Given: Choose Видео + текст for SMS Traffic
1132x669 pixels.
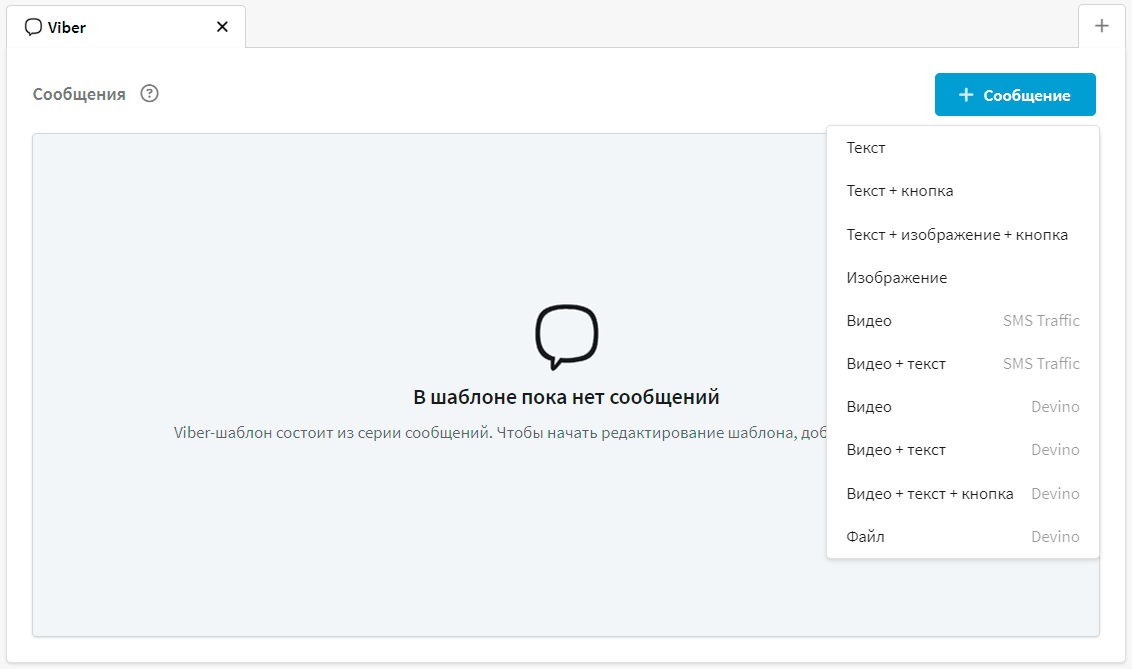Looking at the screenshot, I should coord(963,364).
